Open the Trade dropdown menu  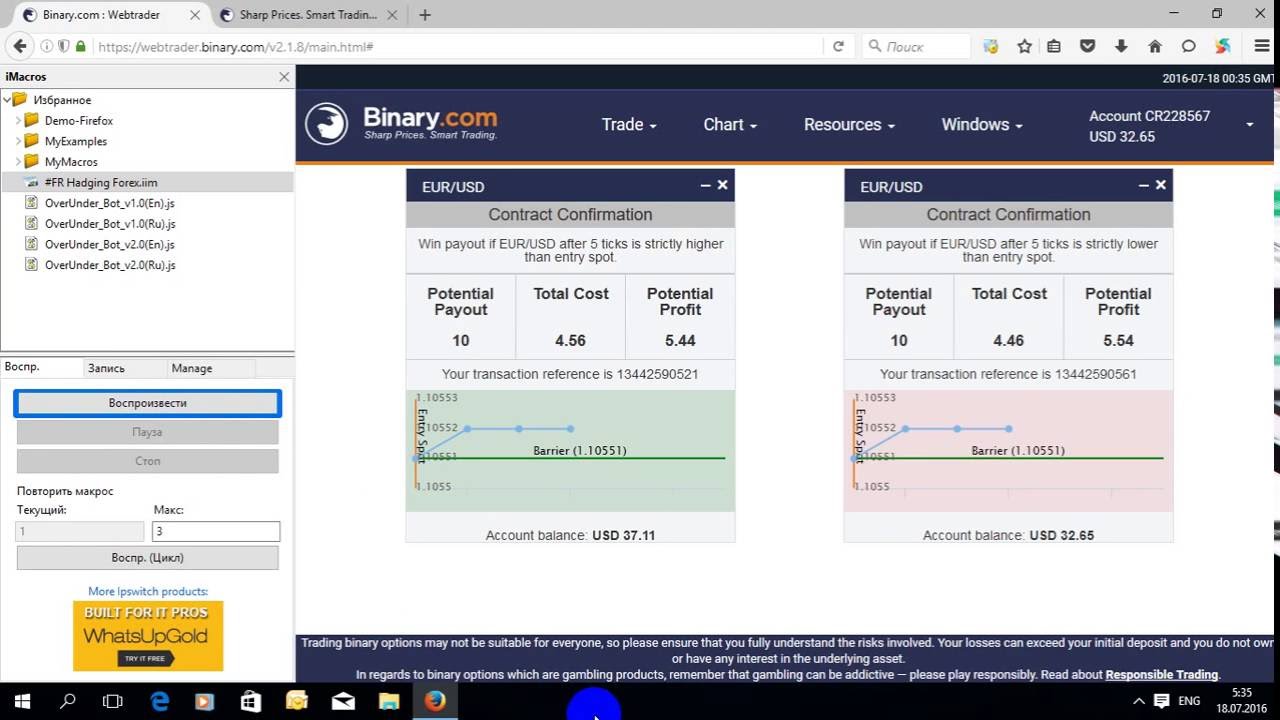(629, 124)
